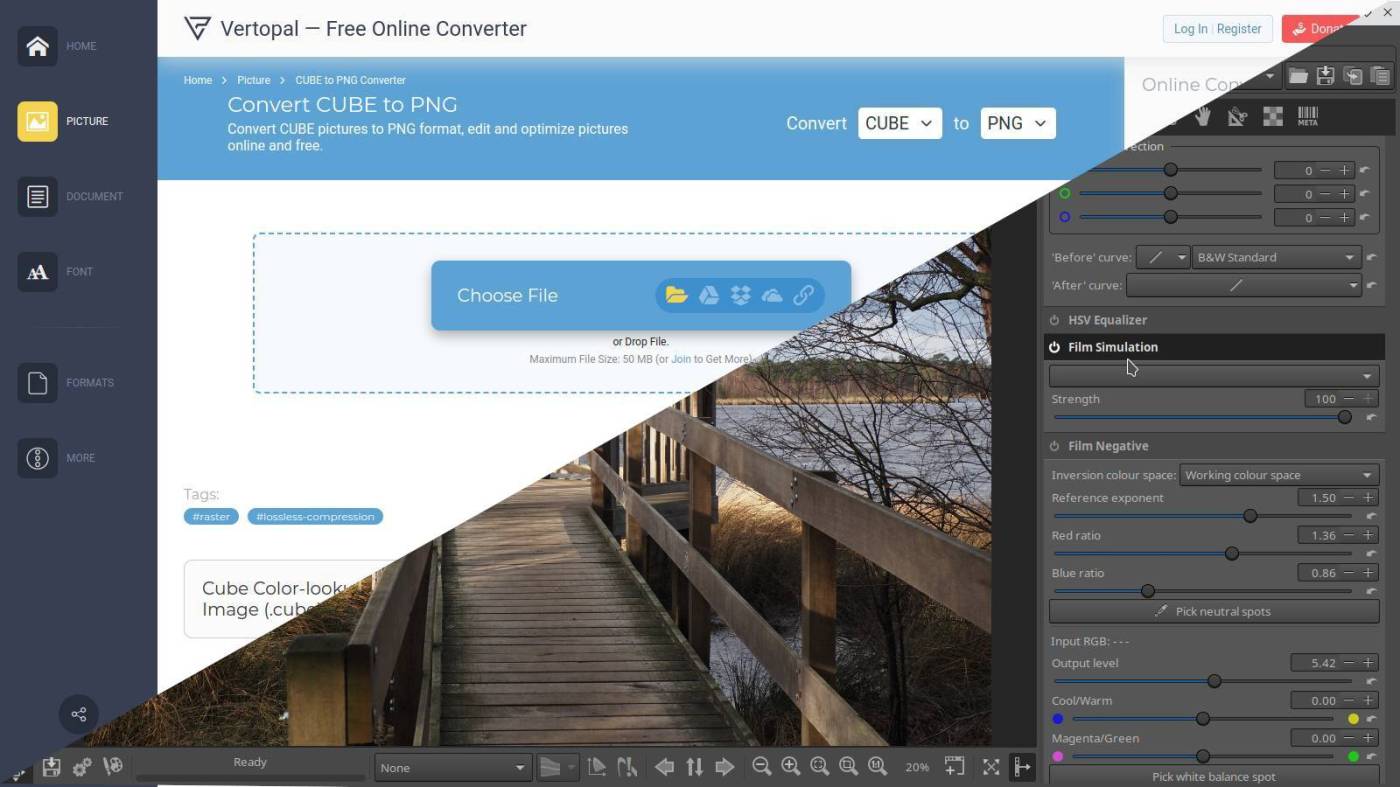Sync file browser with up-down arrows icon
The image size is (1400, 787).
694,767
